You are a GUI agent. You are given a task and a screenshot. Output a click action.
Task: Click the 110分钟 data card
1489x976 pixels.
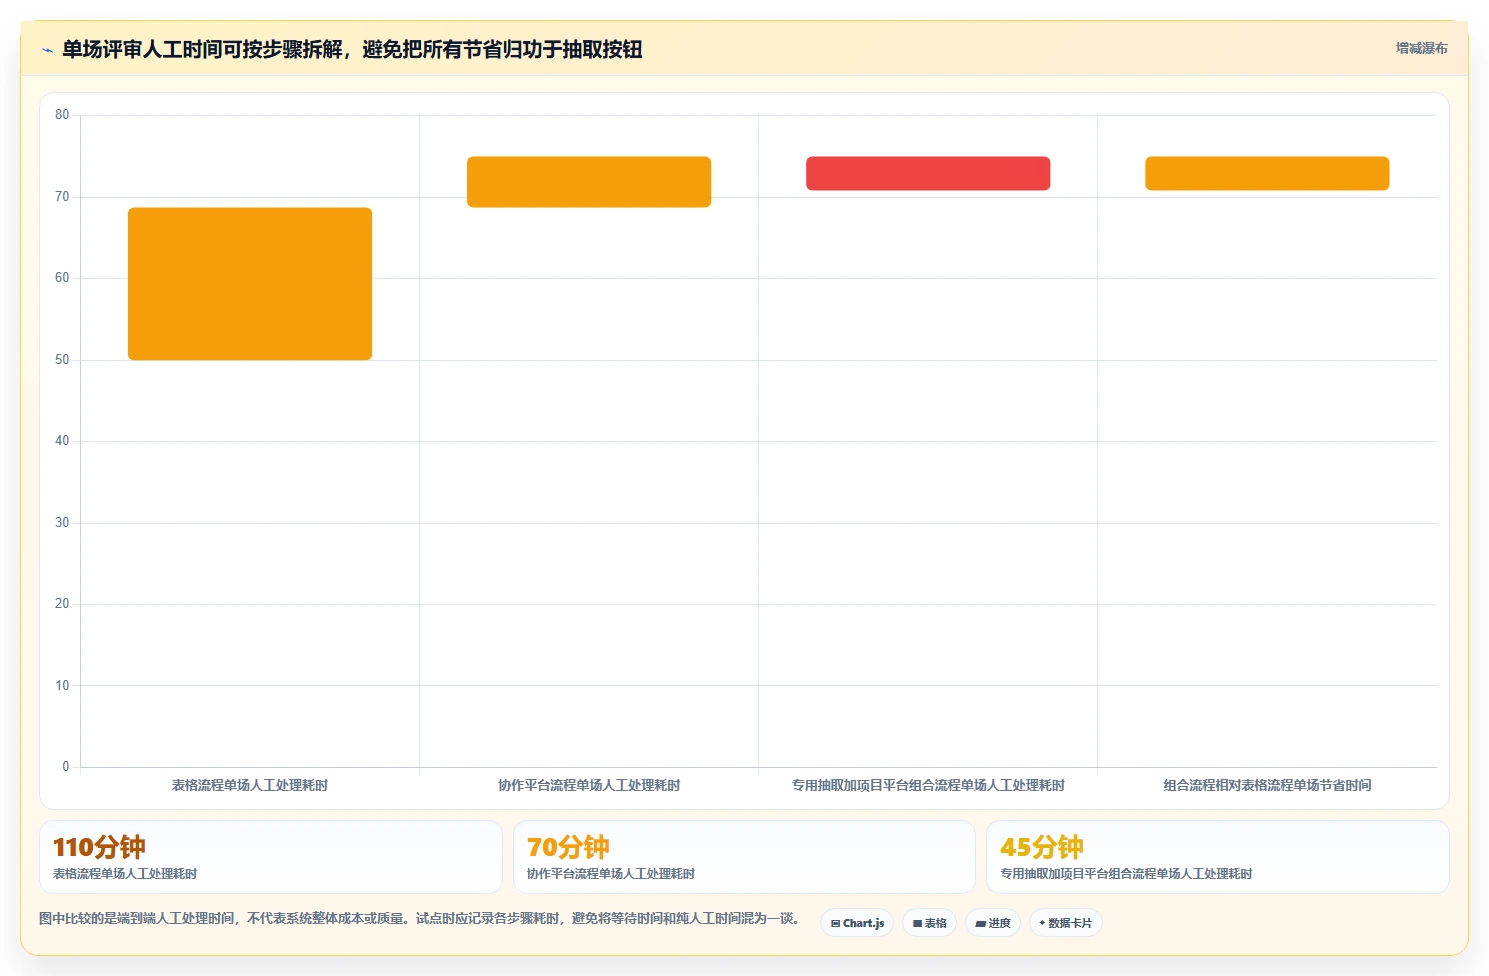[270, 857]
